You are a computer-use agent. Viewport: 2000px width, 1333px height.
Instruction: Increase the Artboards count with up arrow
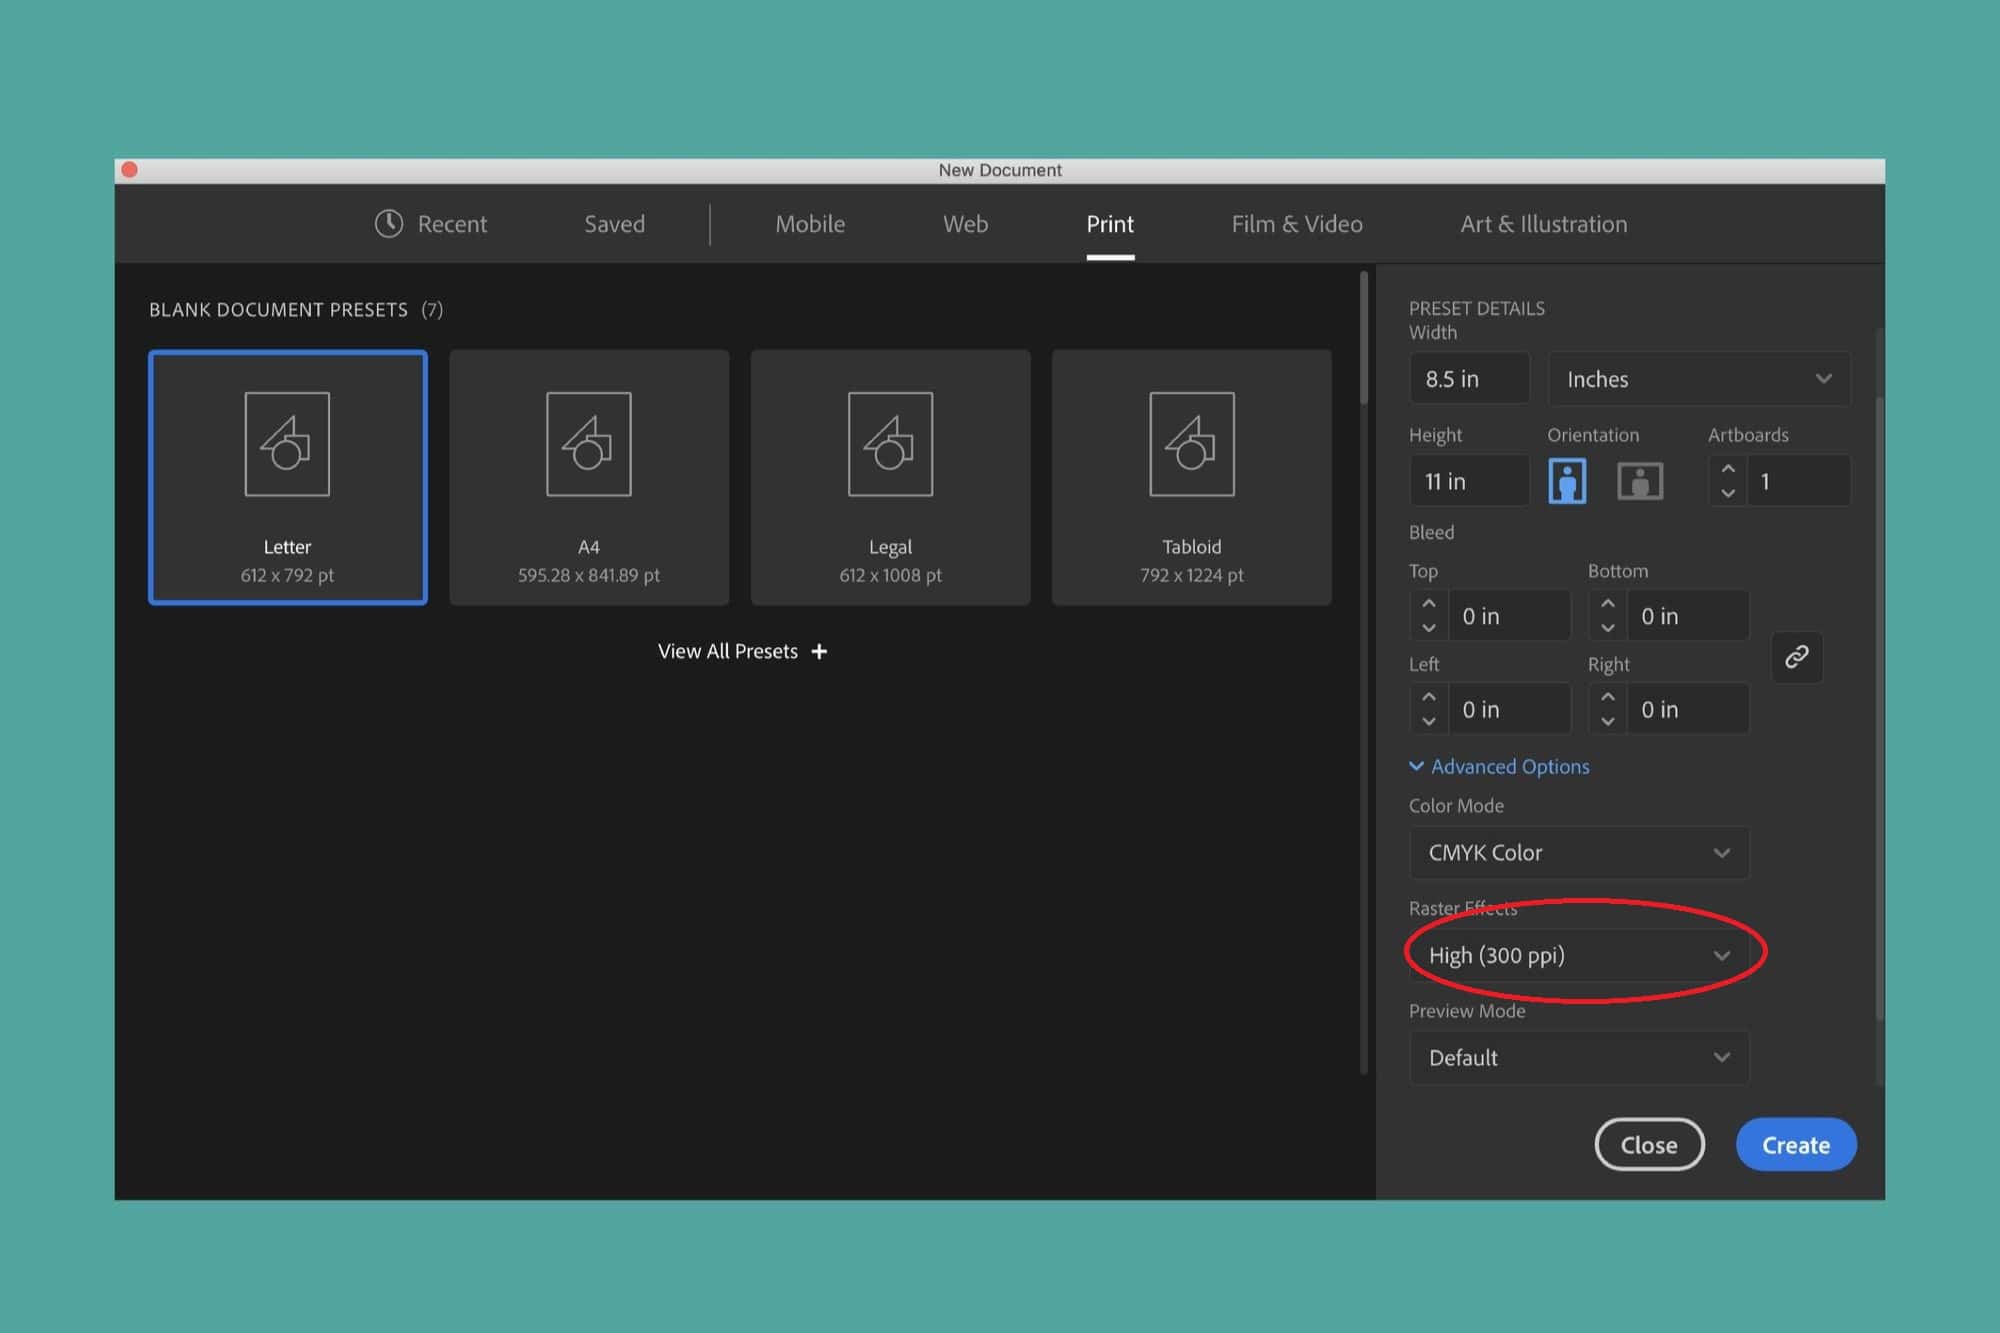click(1728, 469)
